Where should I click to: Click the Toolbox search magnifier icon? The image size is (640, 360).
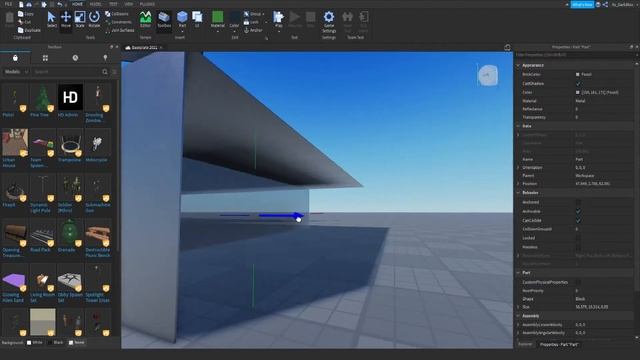[x=105, y=72]
